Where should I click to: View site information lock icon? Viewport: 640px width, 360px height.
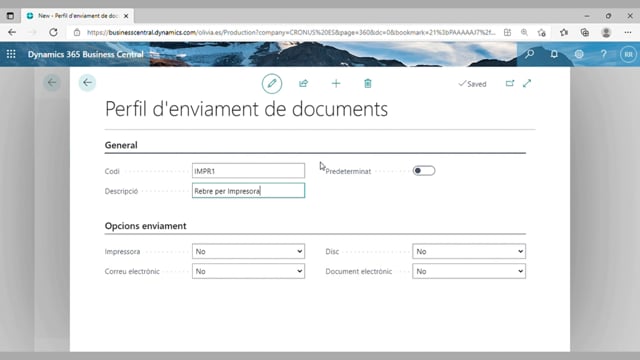click(x=77, y=33)
